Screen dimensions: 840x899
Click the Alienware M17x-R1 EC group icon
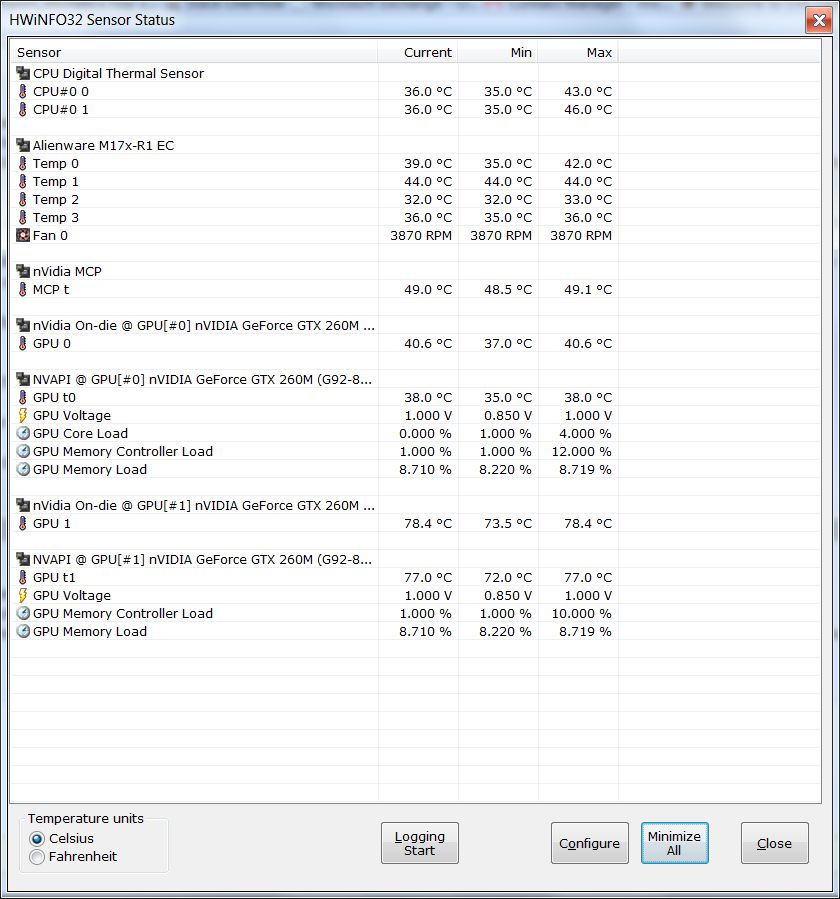pos(23,145)
